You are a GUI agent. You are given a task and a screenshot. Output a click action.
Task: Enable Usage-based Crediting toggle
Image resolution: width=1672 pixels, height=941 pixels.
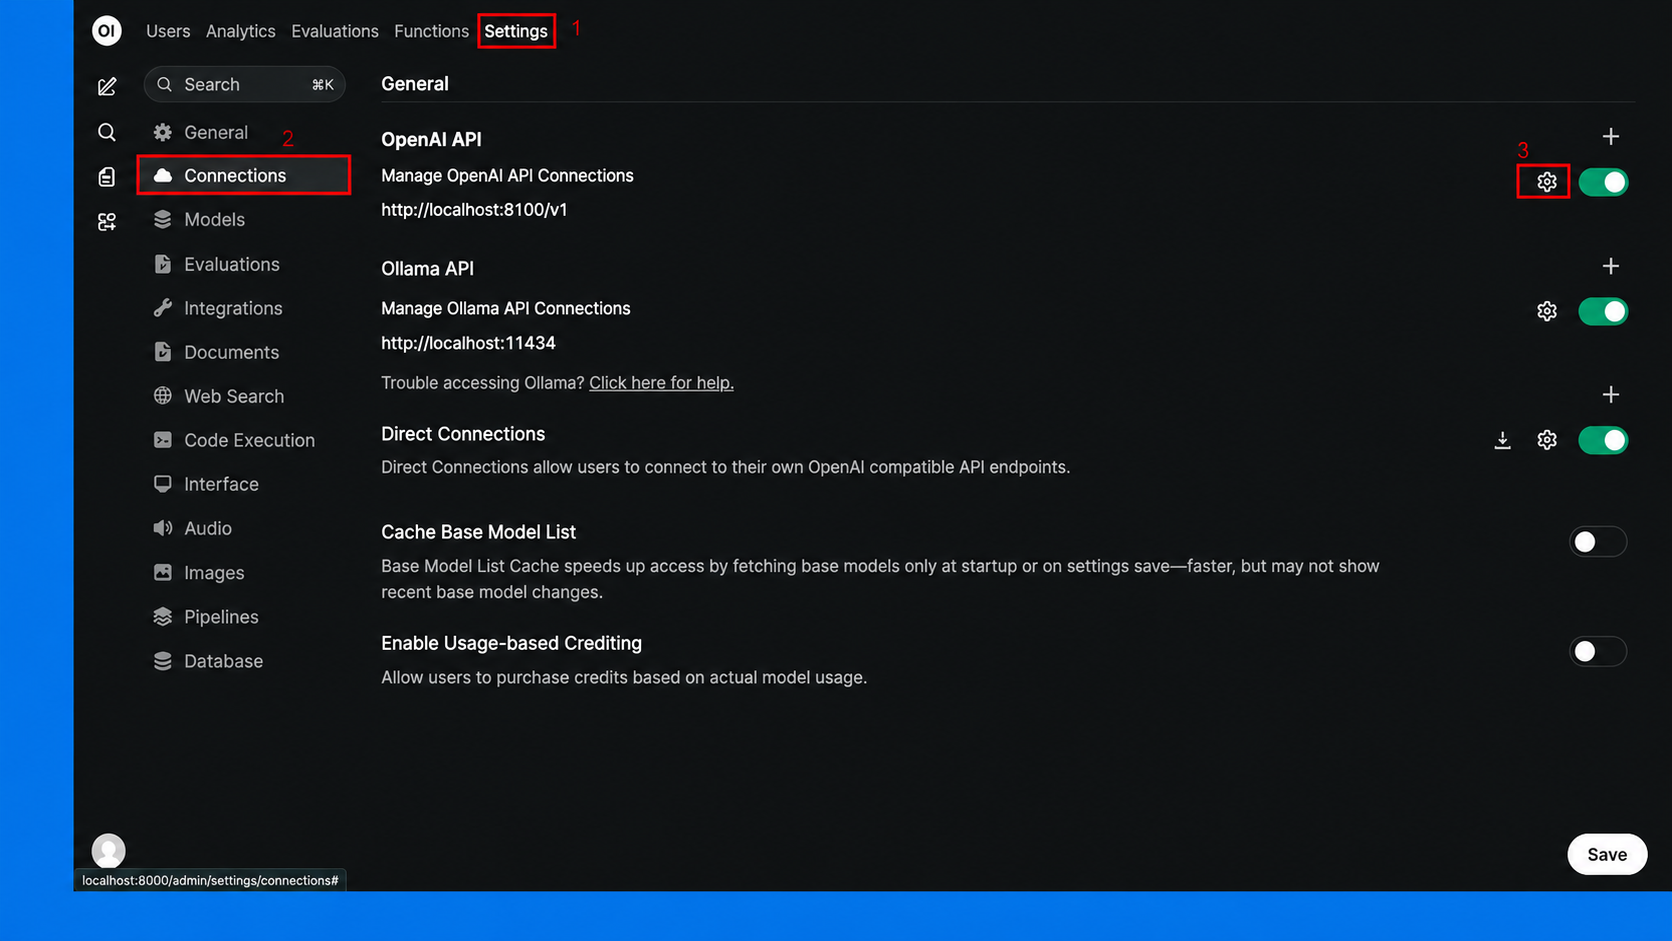tap(1598, 652)
